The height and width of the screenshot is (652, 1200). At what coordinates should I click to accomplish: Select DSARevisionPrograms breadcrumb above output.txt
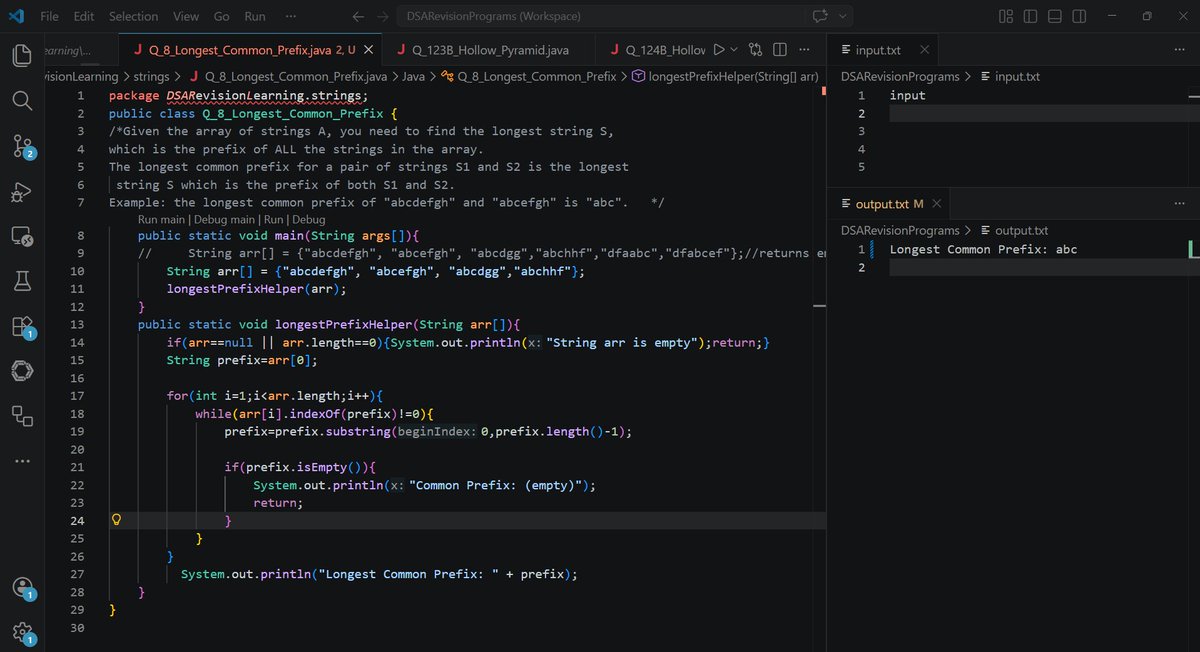coord(900,230)
